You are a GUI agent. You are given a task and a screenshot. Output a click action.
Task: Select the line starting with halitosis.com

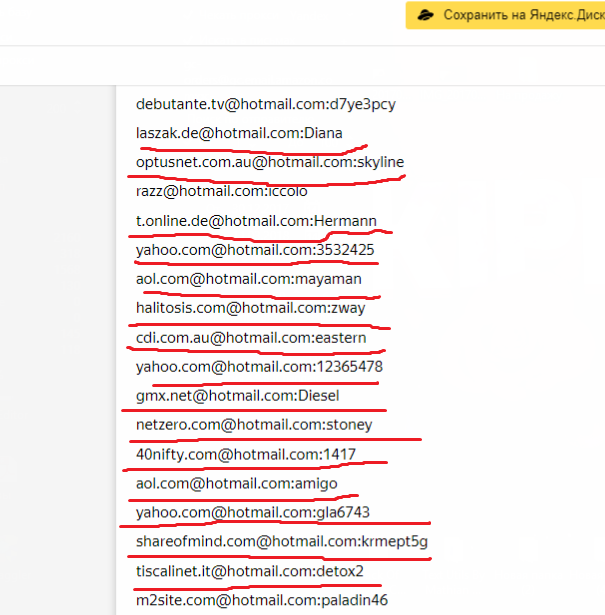tap(251, 308)
